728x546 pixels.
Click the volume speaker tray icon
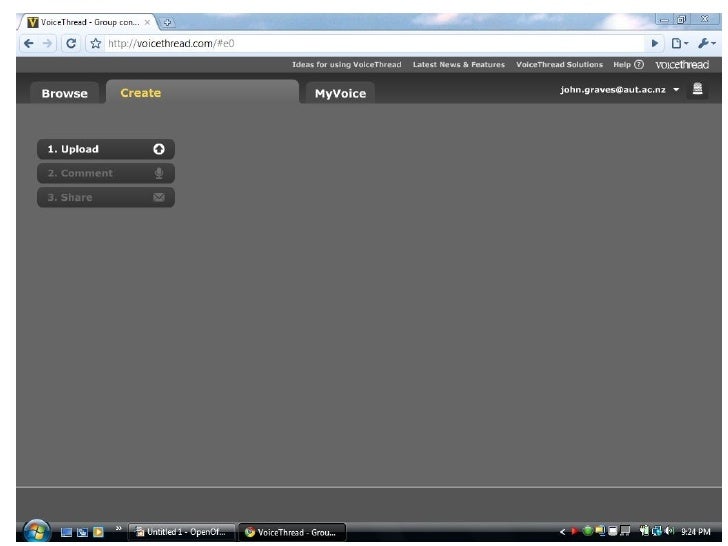[x=670, y=531]
